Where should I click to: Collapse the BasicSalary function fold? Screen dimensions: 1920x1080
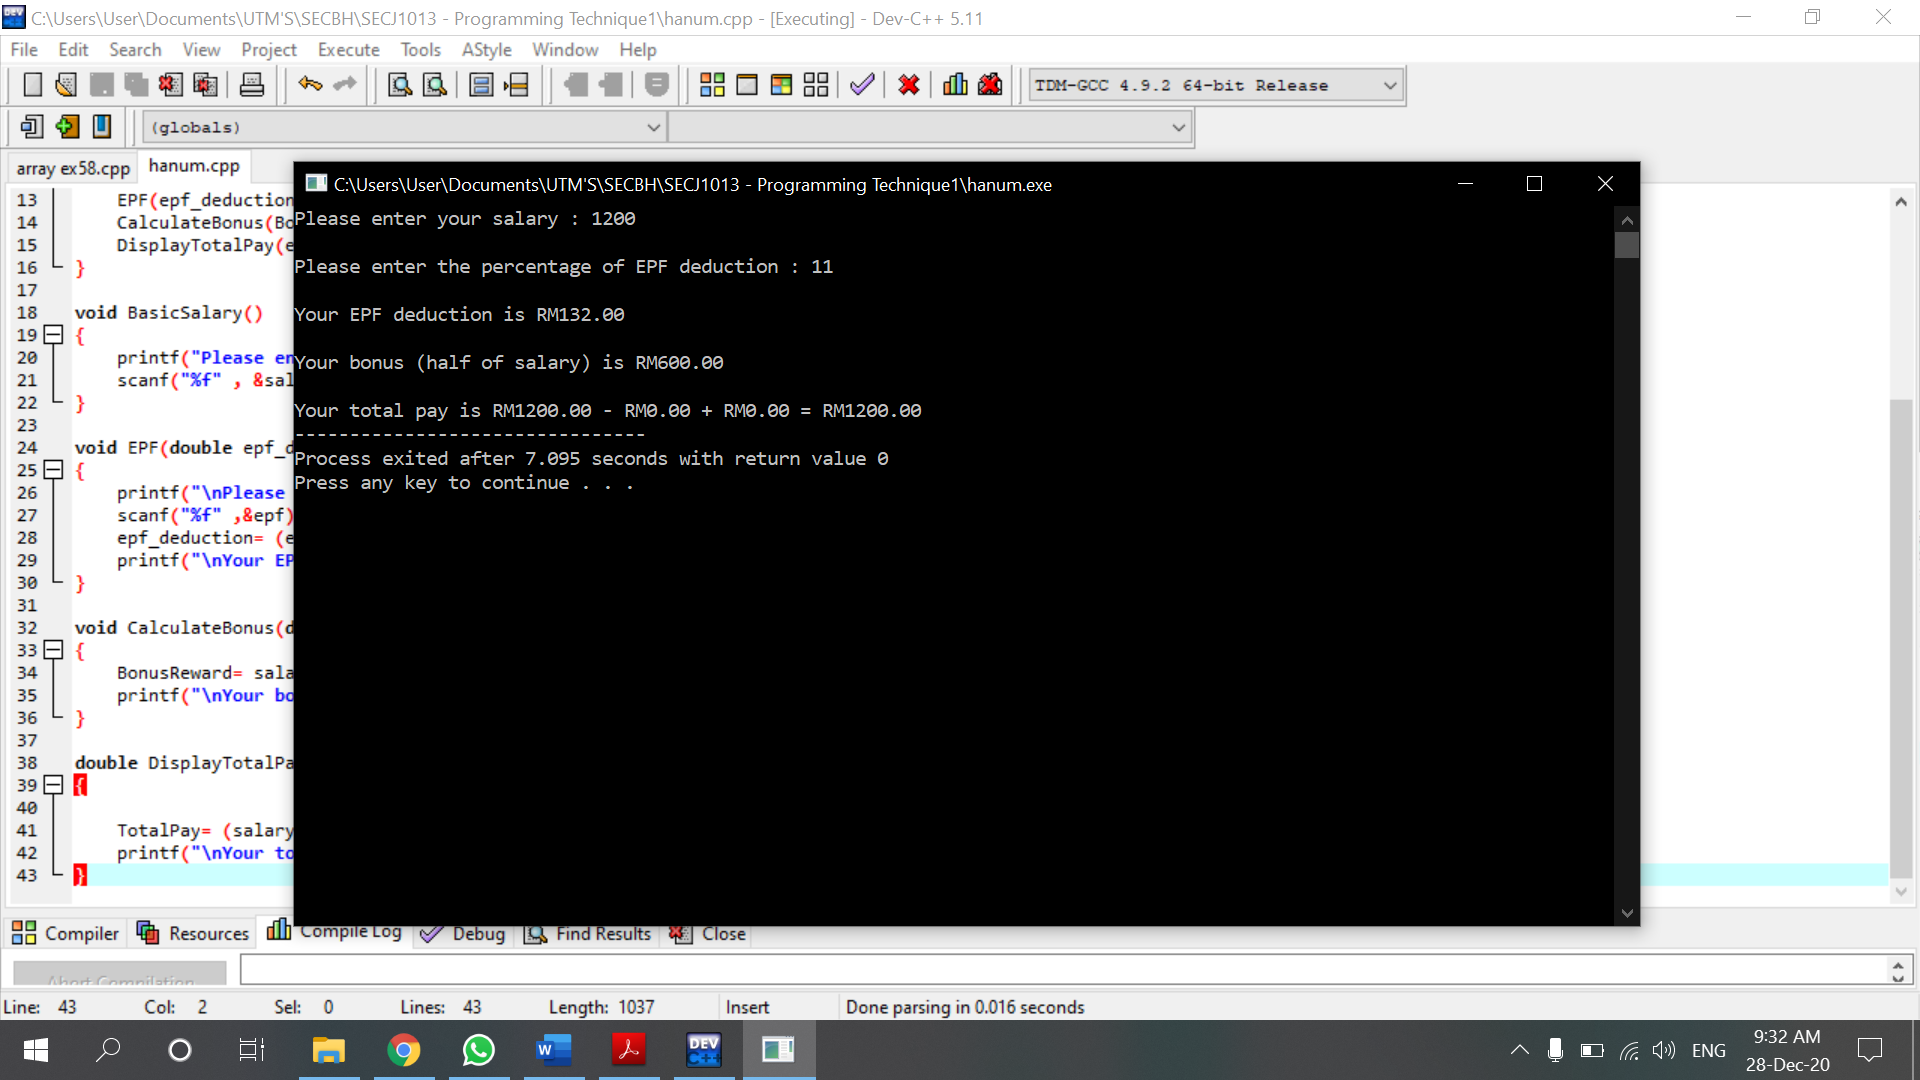(54, 334)
